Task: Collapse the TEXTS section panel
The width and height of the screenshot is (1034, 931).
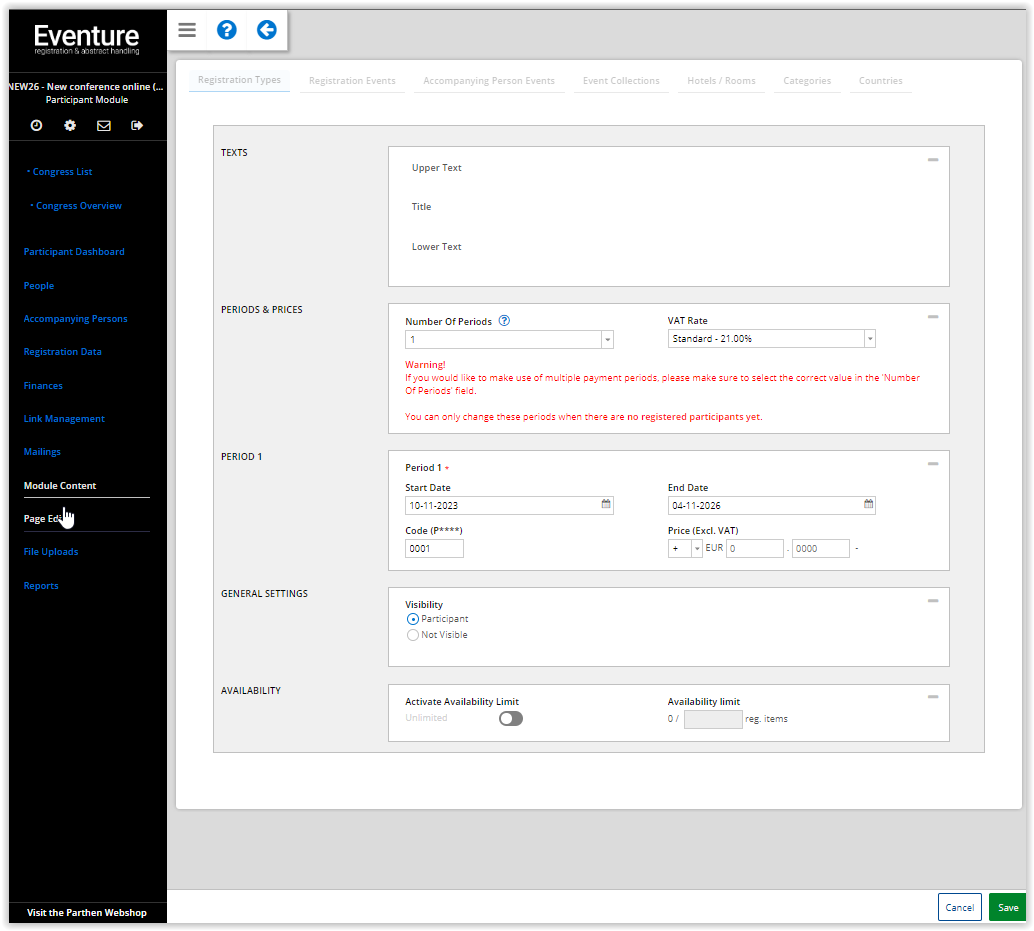Action: pos(932,158)
